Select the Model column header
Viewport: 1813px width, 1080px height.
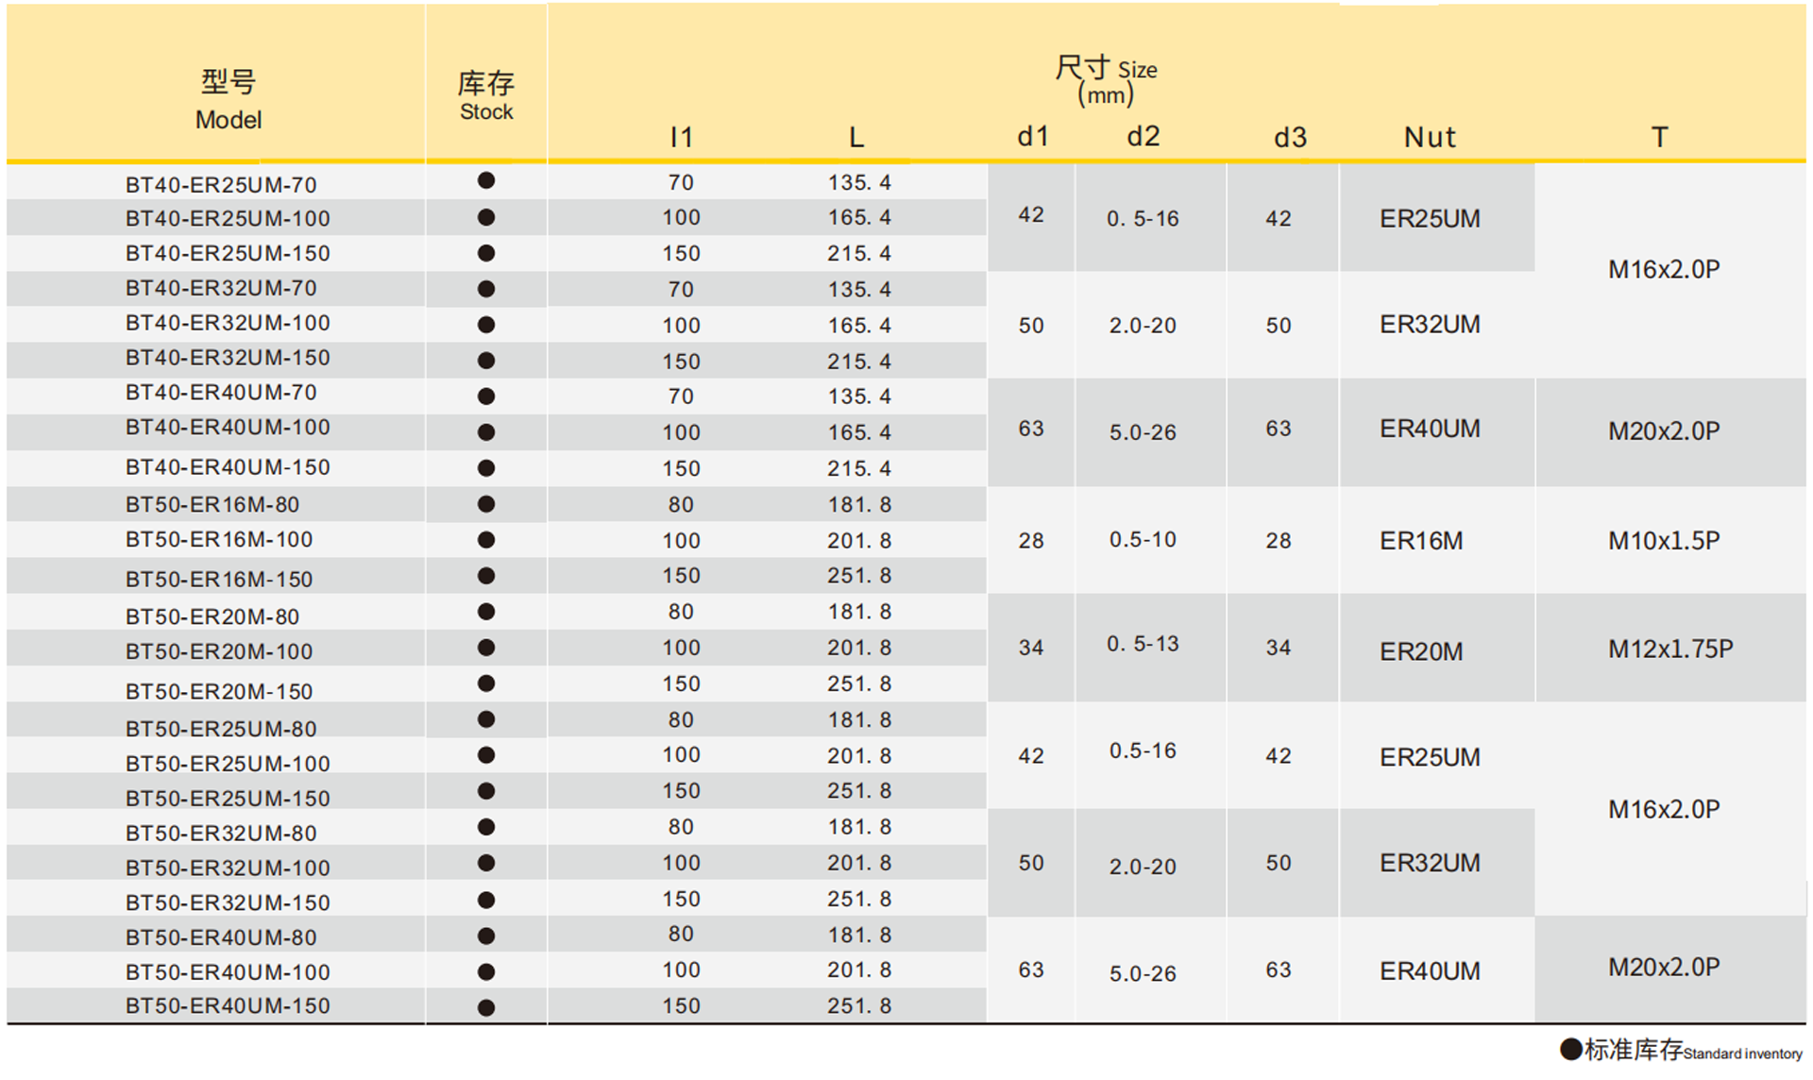pyautogui.click(x=228, y=99)
